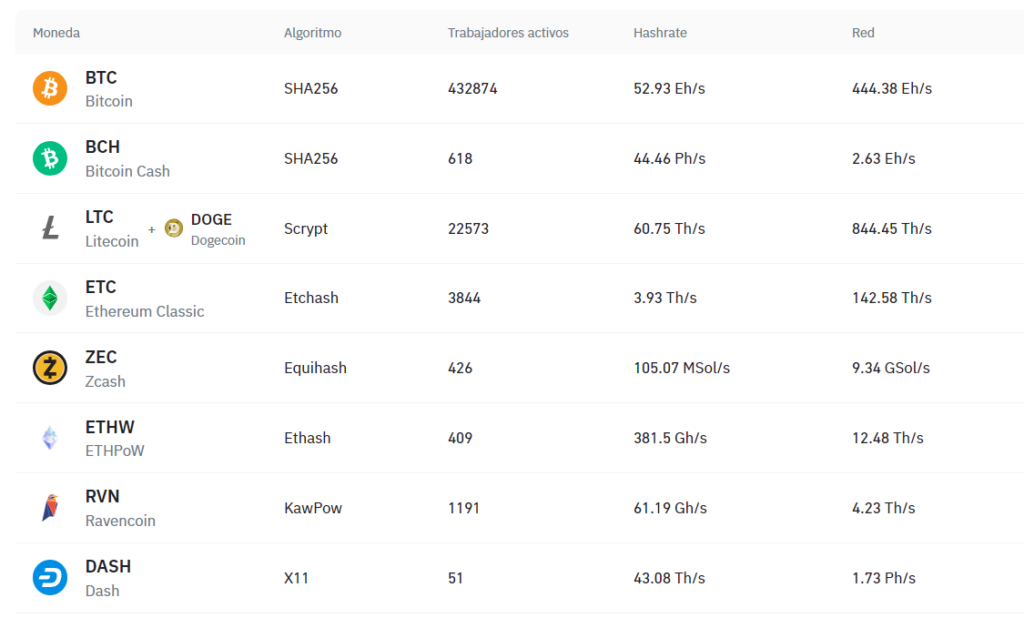Open the Ethereum Classic green diamond icon
Image resolution: width=1024 pixels, height=628 pixels.
coord(50,298)
